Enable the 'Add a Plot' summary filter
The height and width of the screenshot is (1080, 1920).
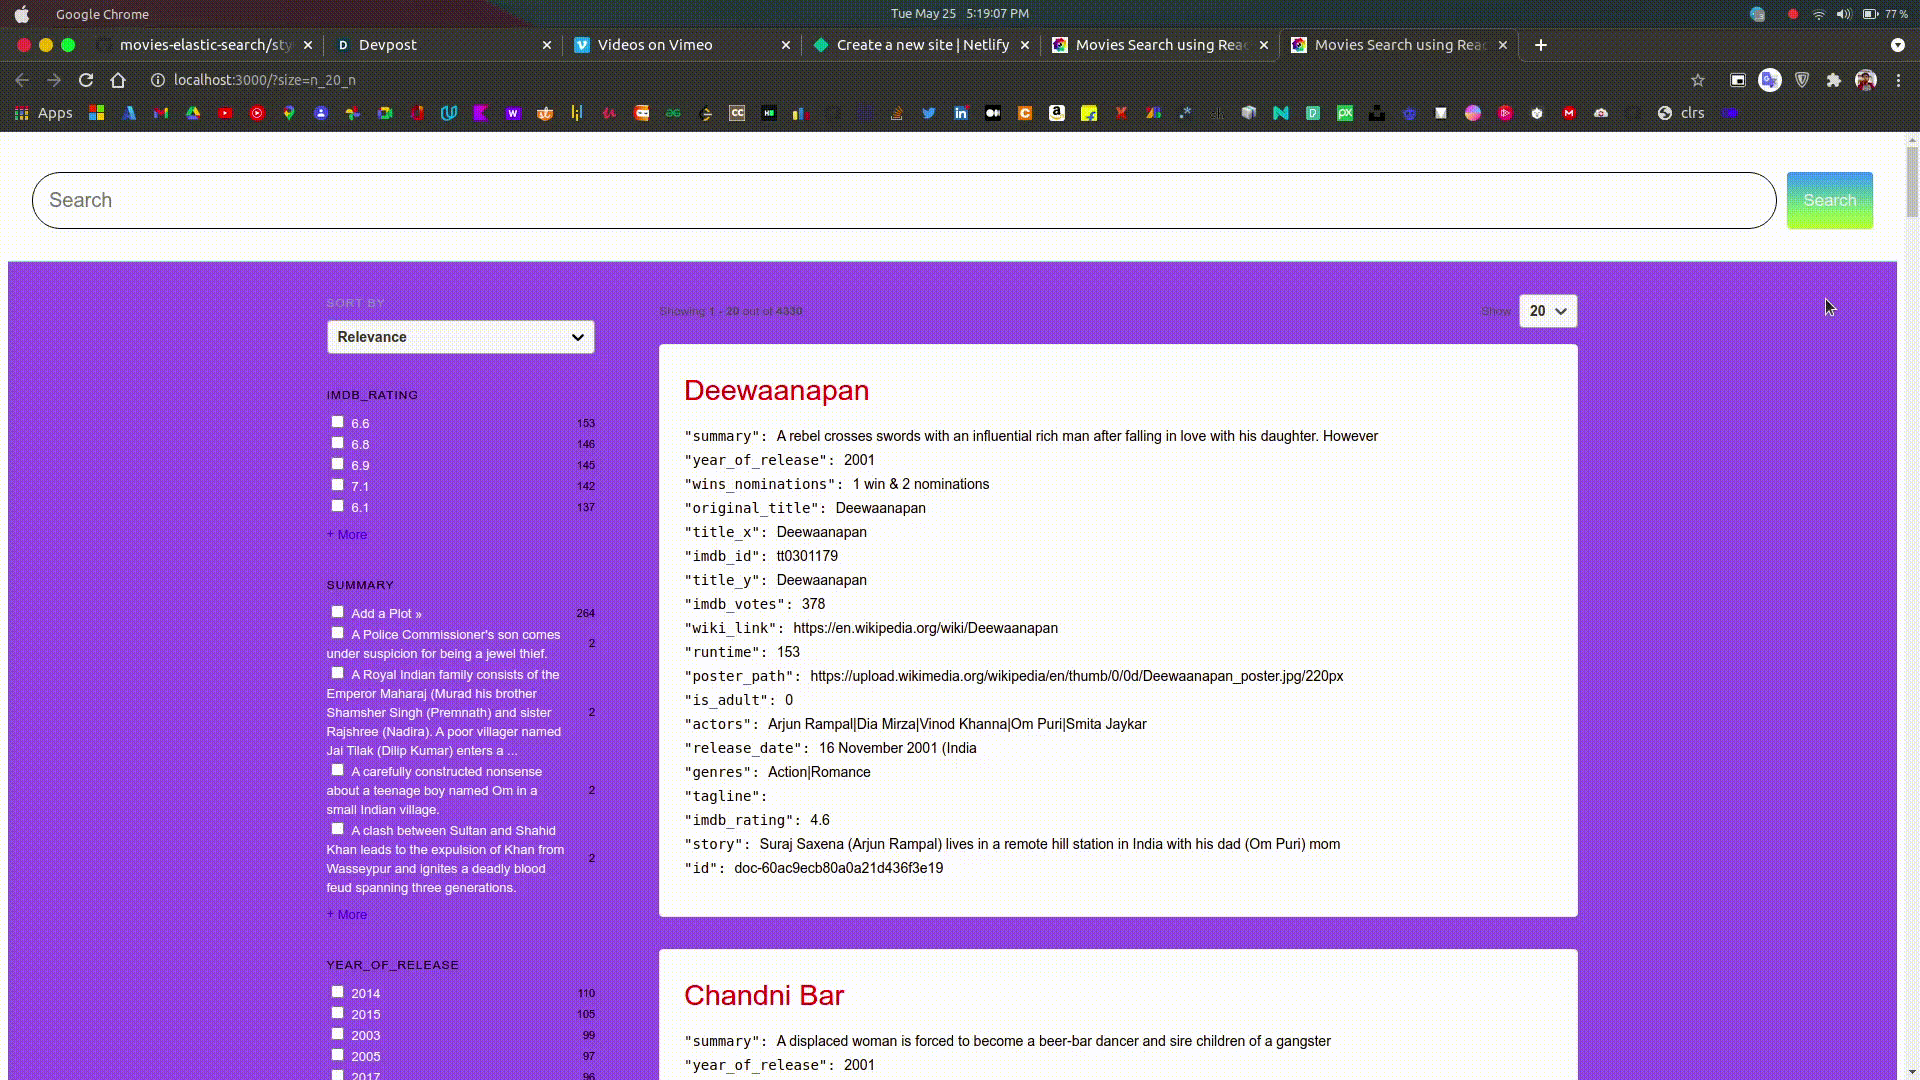click(337, 612)
